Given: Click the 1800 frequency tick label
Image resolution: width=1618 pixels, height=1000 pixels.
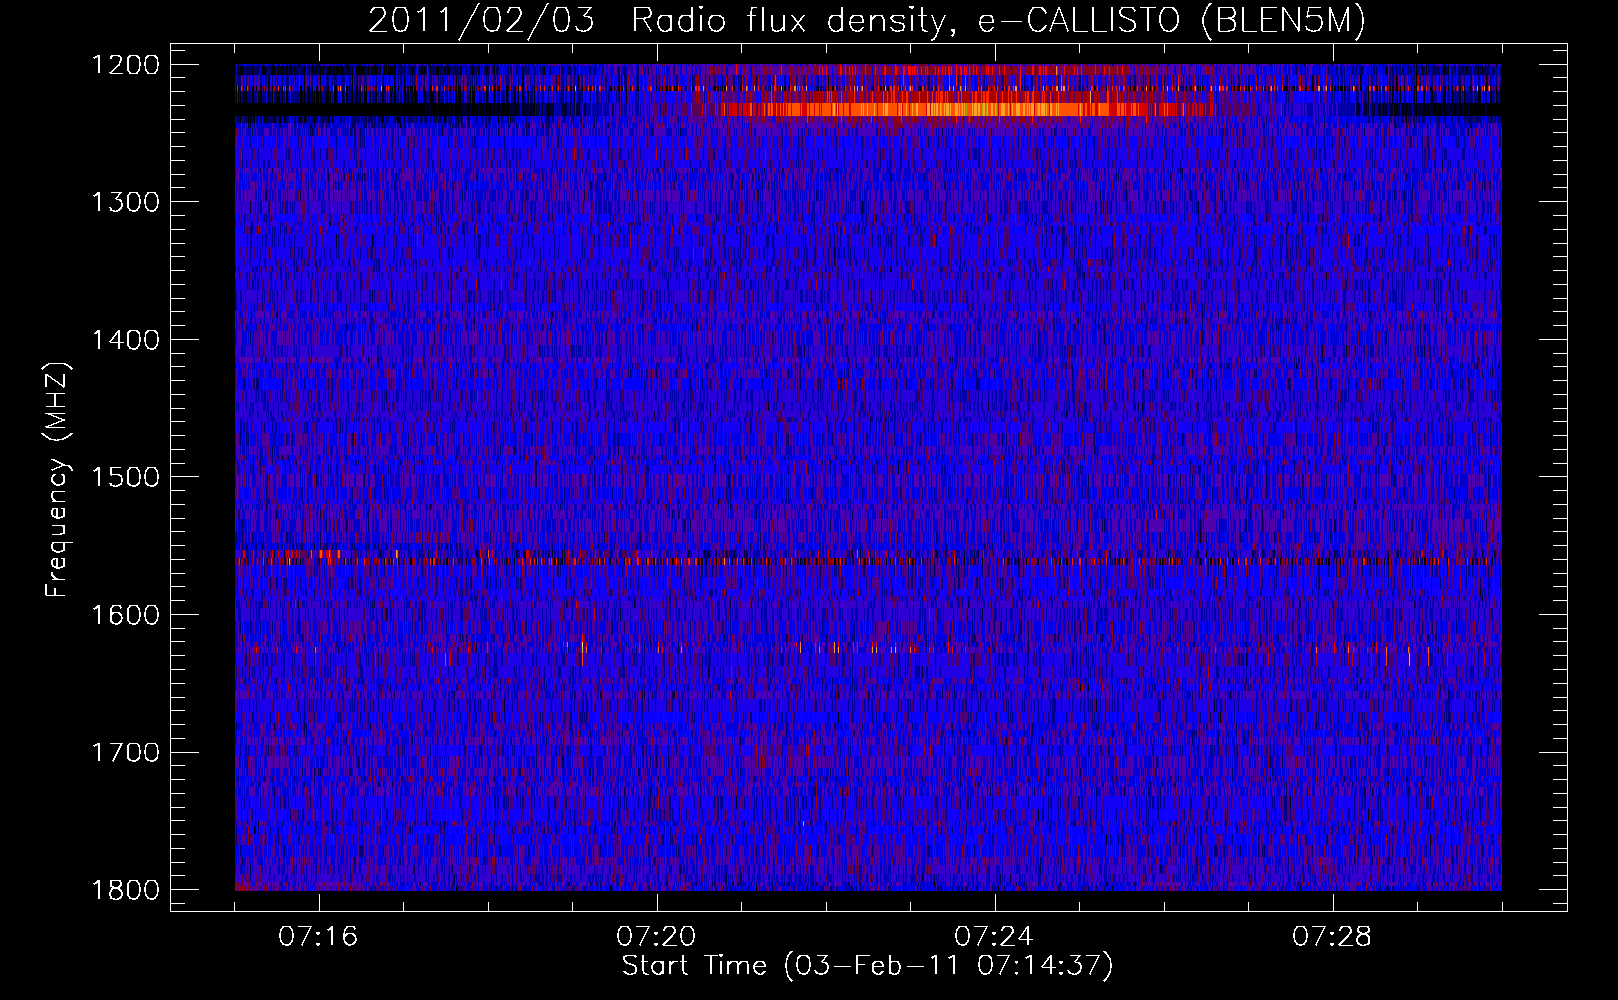Looking at the screenshot, I should pos(125,890).
